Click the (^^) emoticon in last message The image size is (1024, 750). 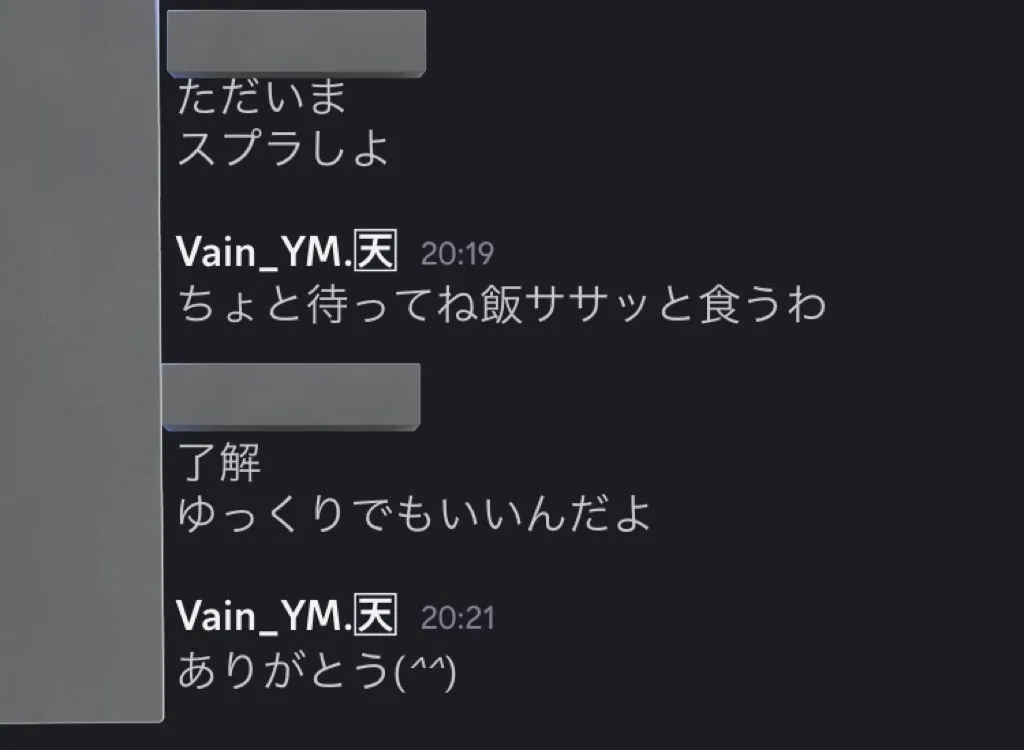pos(425,672)
